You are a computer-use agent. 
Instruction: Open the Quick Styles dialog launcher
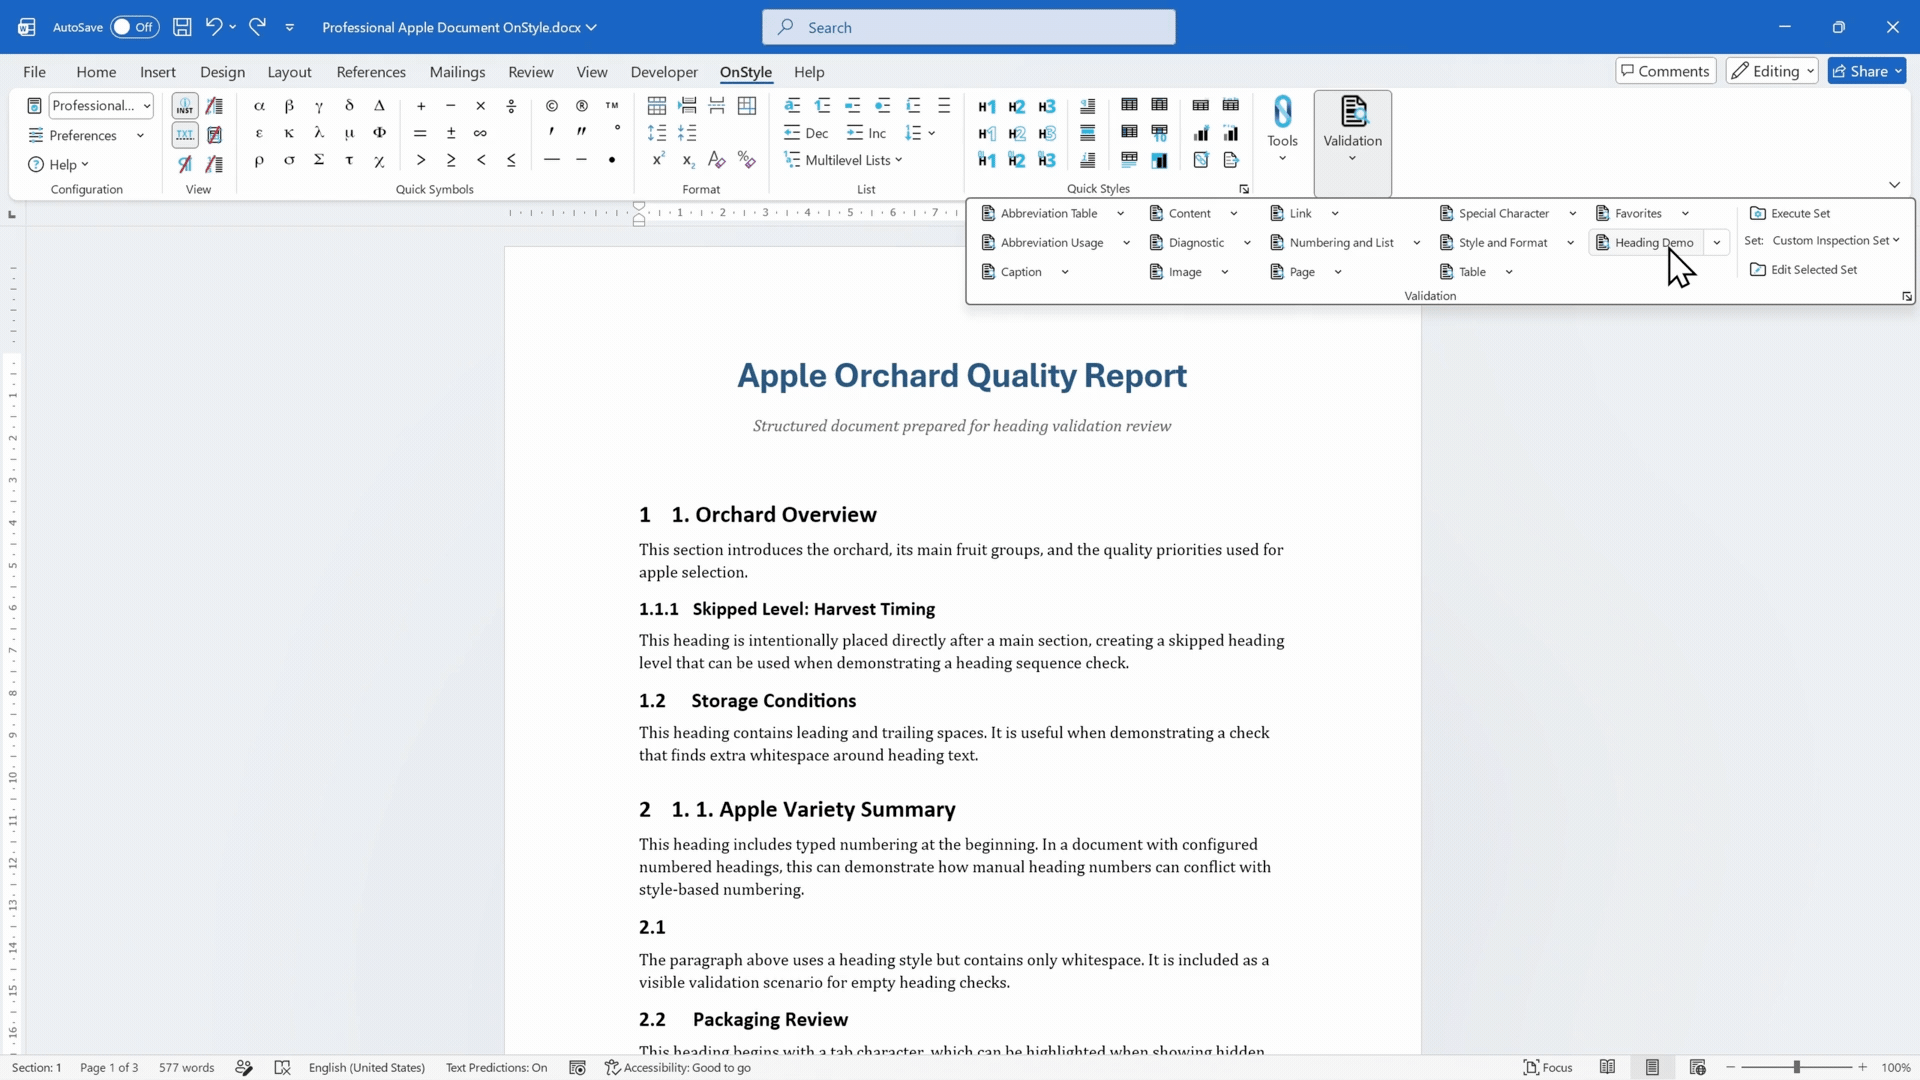pos(1244,189)
